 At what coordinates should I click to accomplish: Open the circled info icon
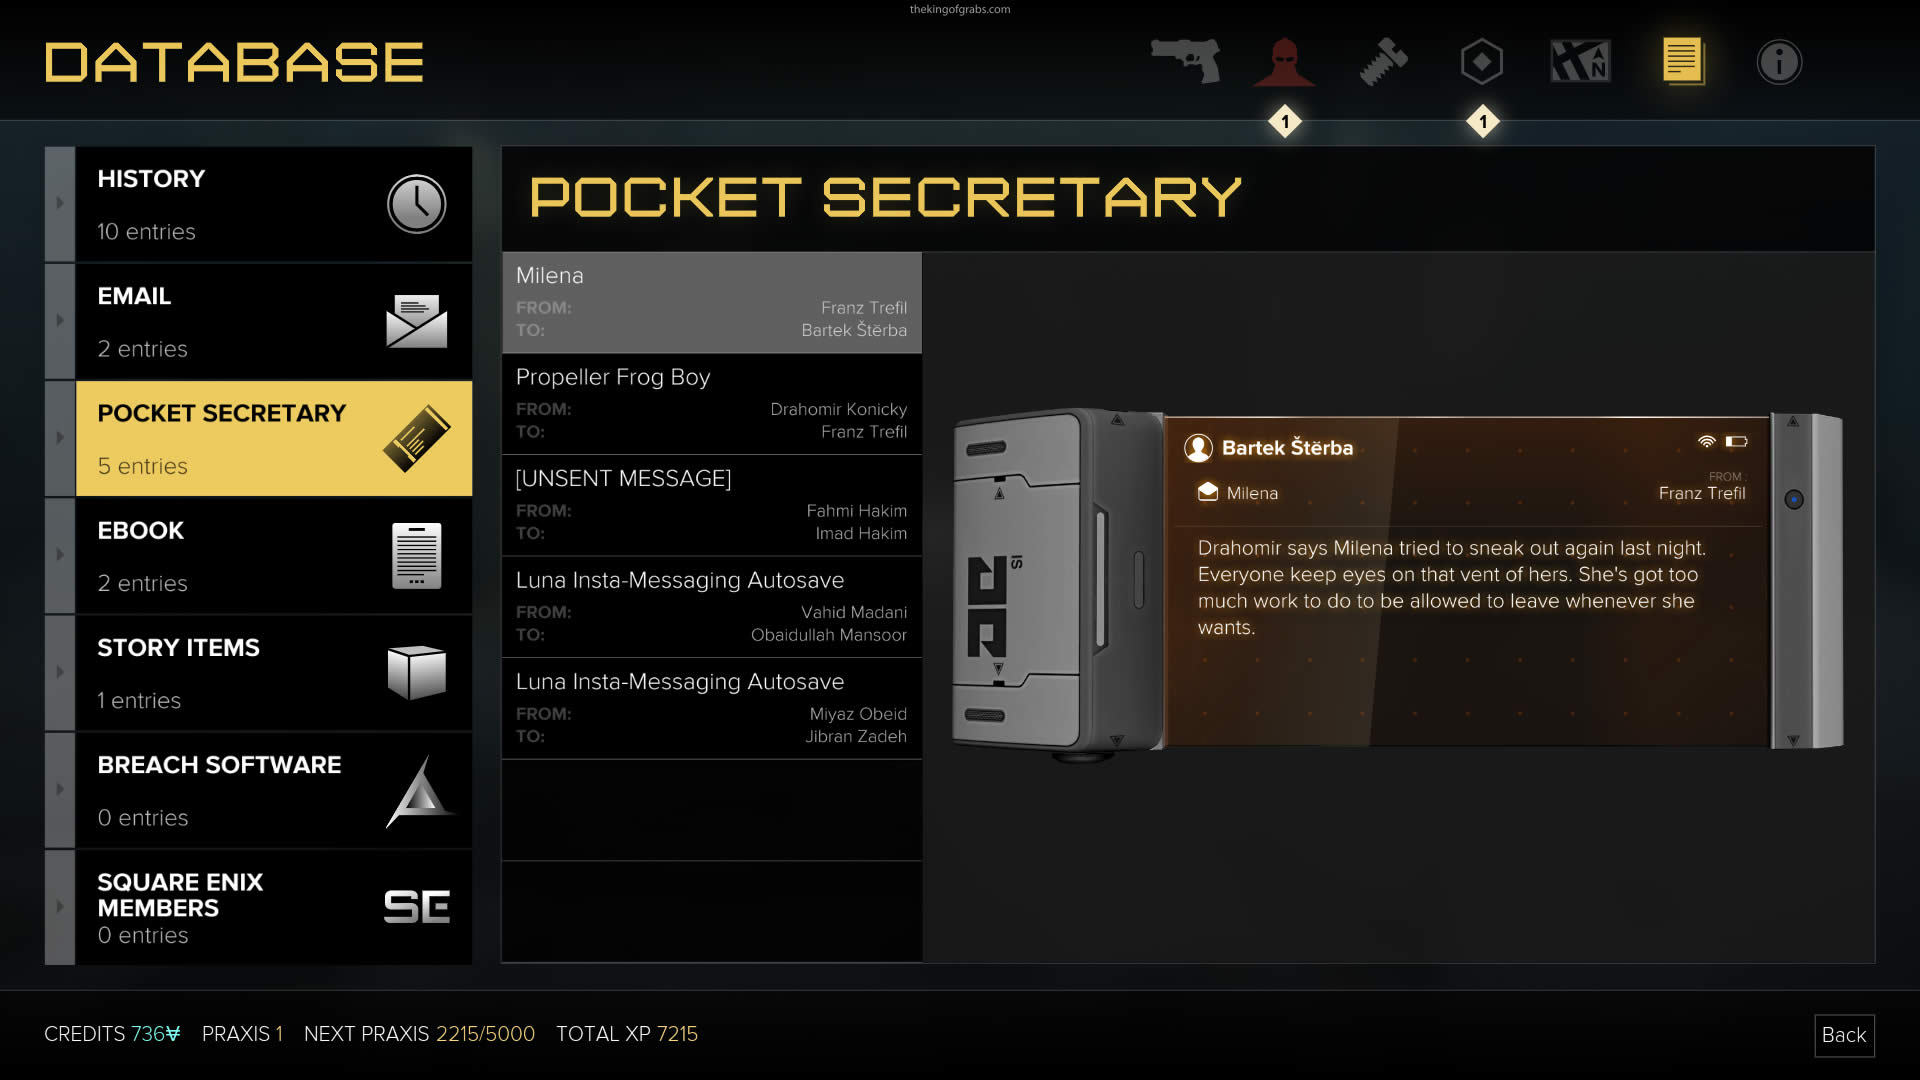coord(1779,62)
